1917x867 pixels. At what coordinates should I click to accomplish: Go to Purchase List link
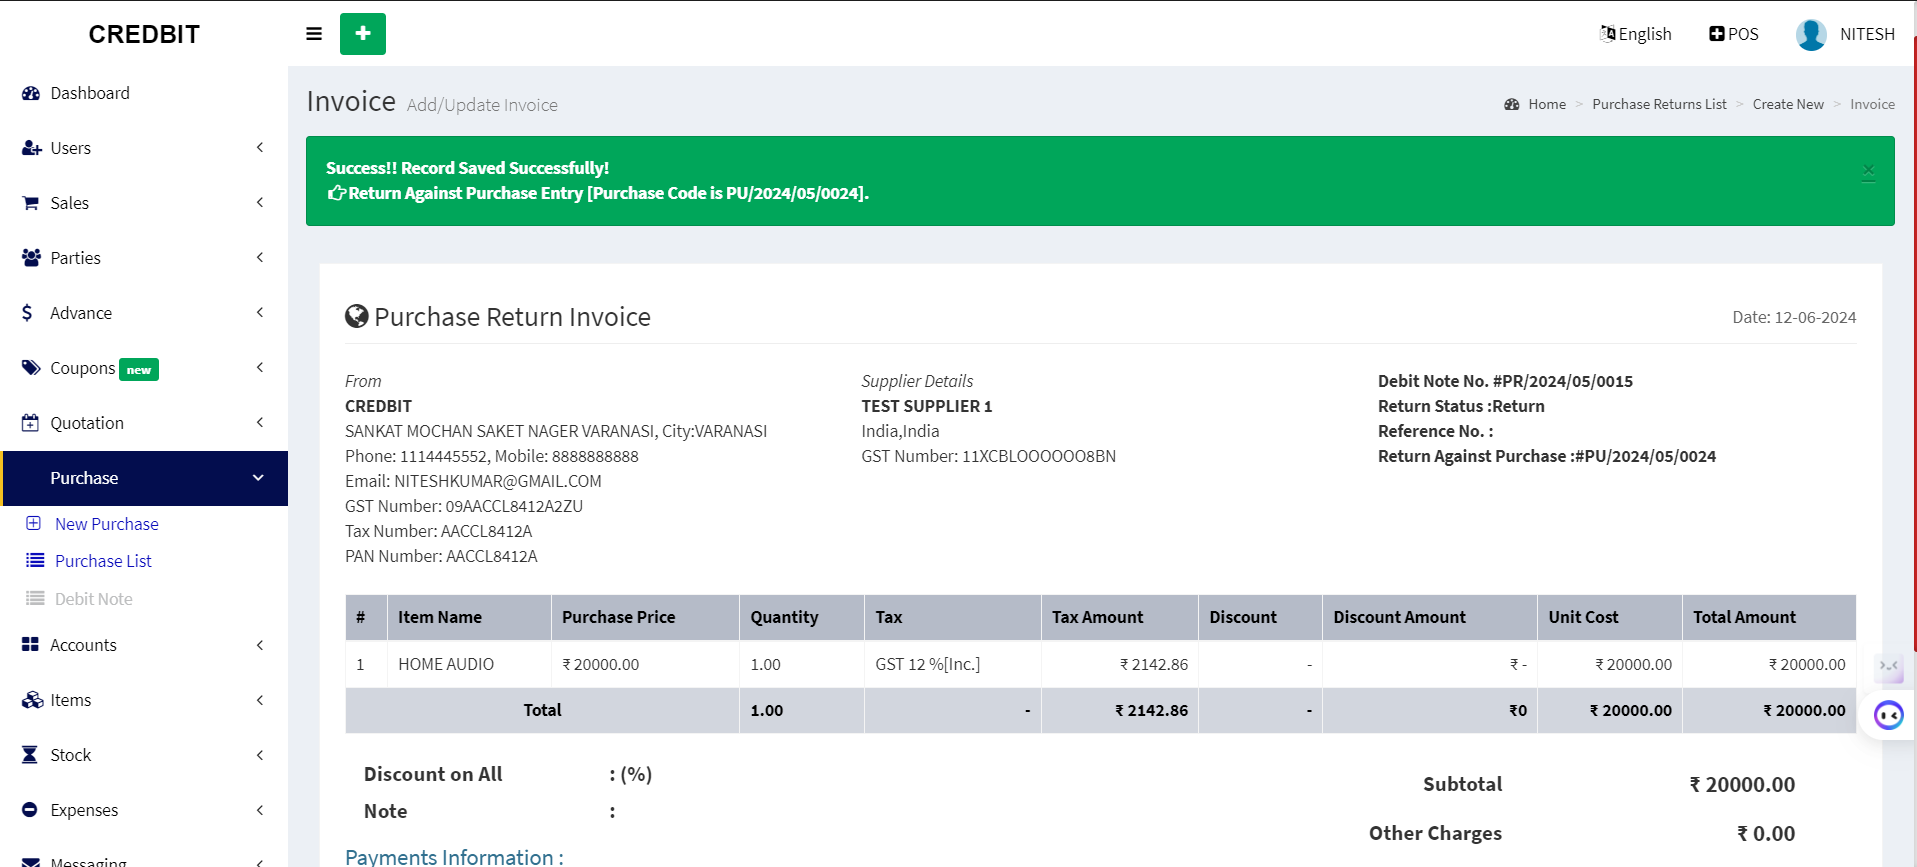[103, 561]
